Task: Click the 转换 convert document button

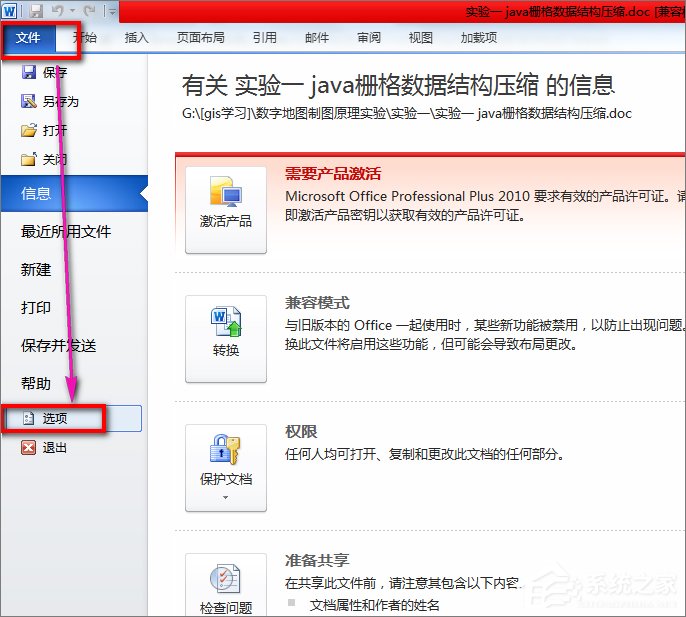Action: (x=226, y=339)
